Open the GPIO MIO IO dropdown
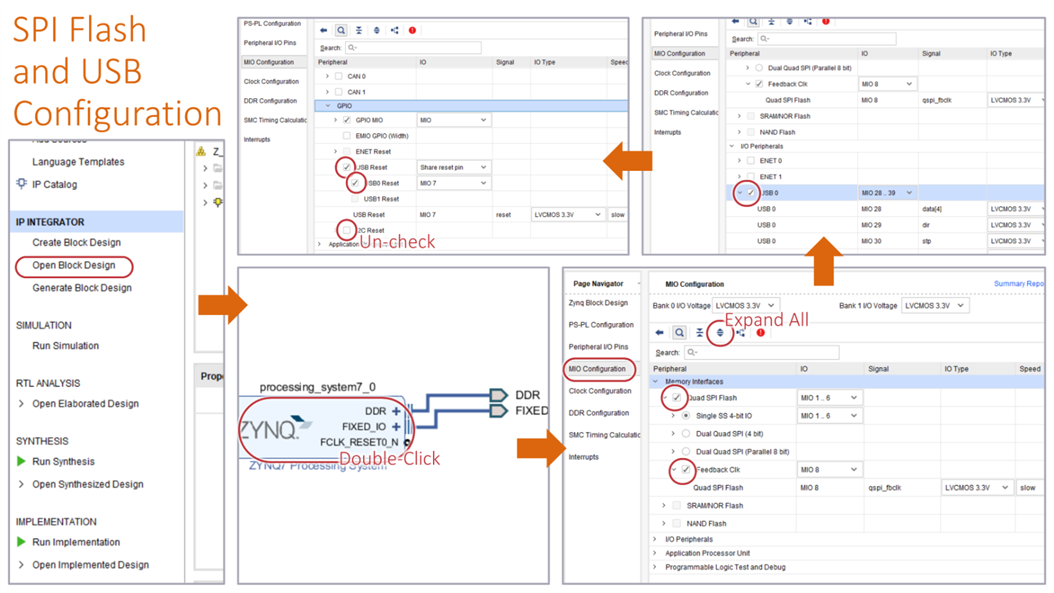1054x593 pixels. point(454,120)
